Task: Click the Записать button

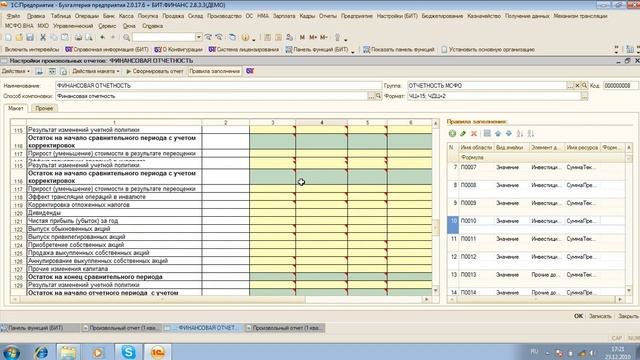Action: click(600, 316)
